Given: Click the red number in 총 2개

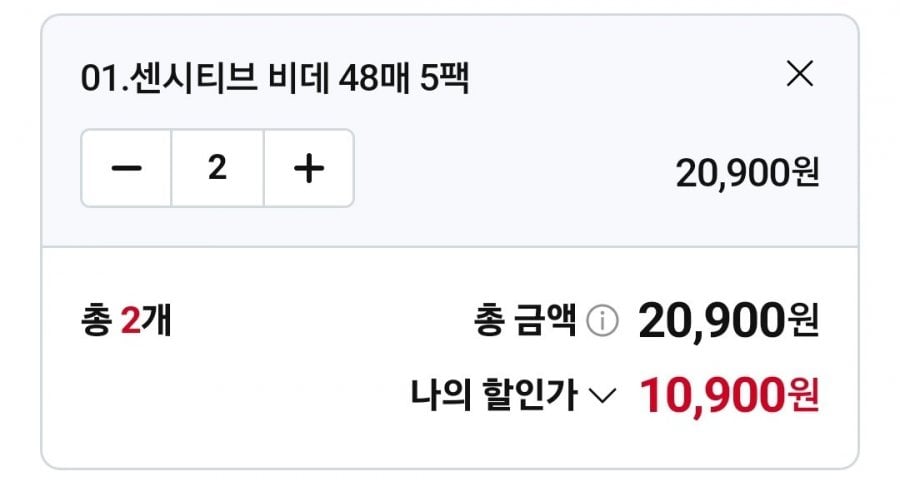Looking at the screenshot, I should (131, 322).
